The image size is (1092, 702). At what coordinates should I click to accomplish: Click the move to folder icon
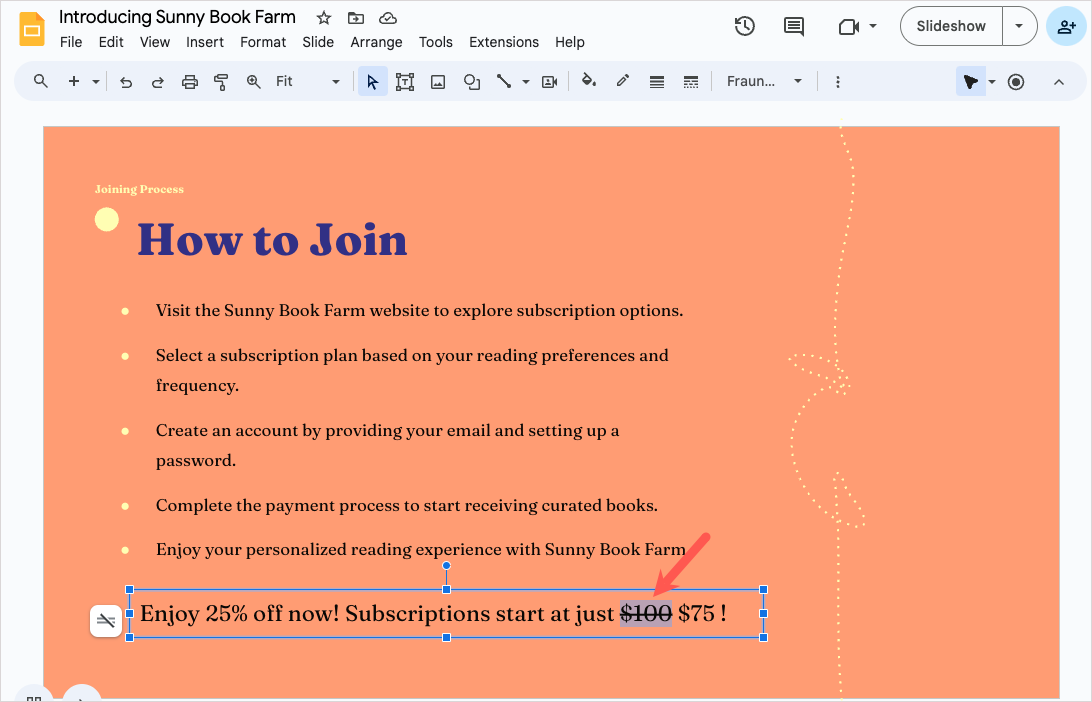point(356,18)
